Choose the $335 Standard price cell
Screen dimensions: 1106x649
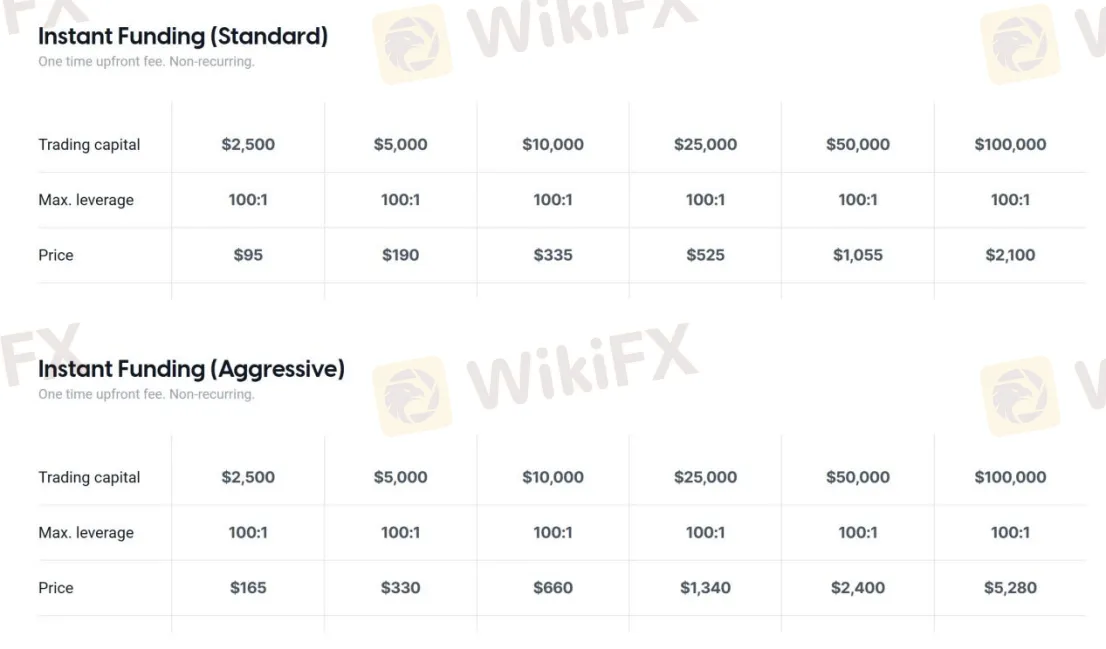[553, 255]
